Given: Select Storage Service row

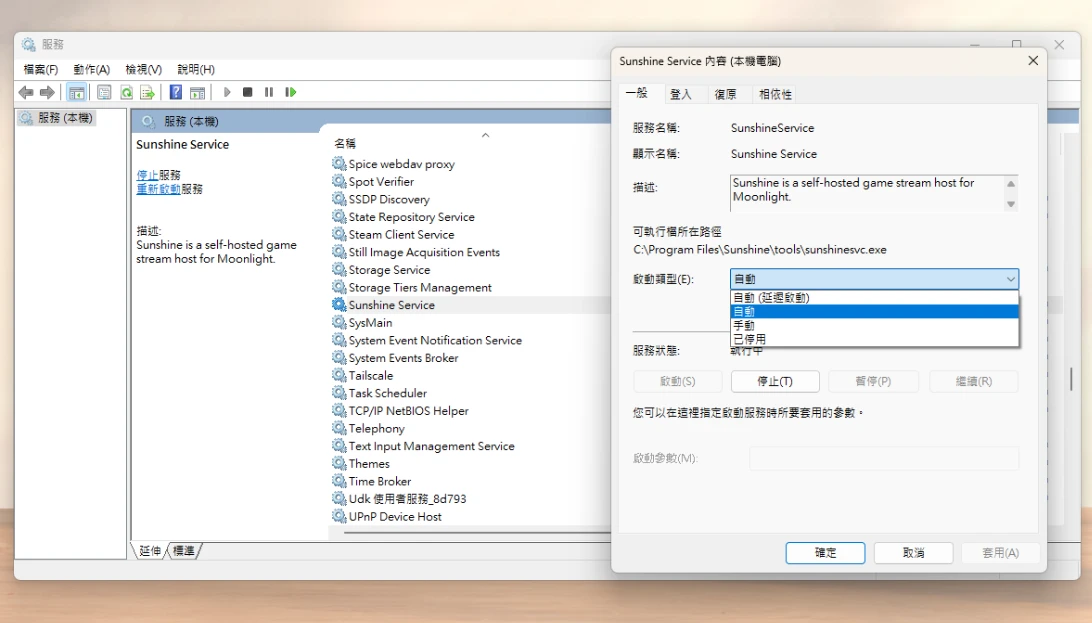Looking at the screenshot, I should click(x=389, y=269).
